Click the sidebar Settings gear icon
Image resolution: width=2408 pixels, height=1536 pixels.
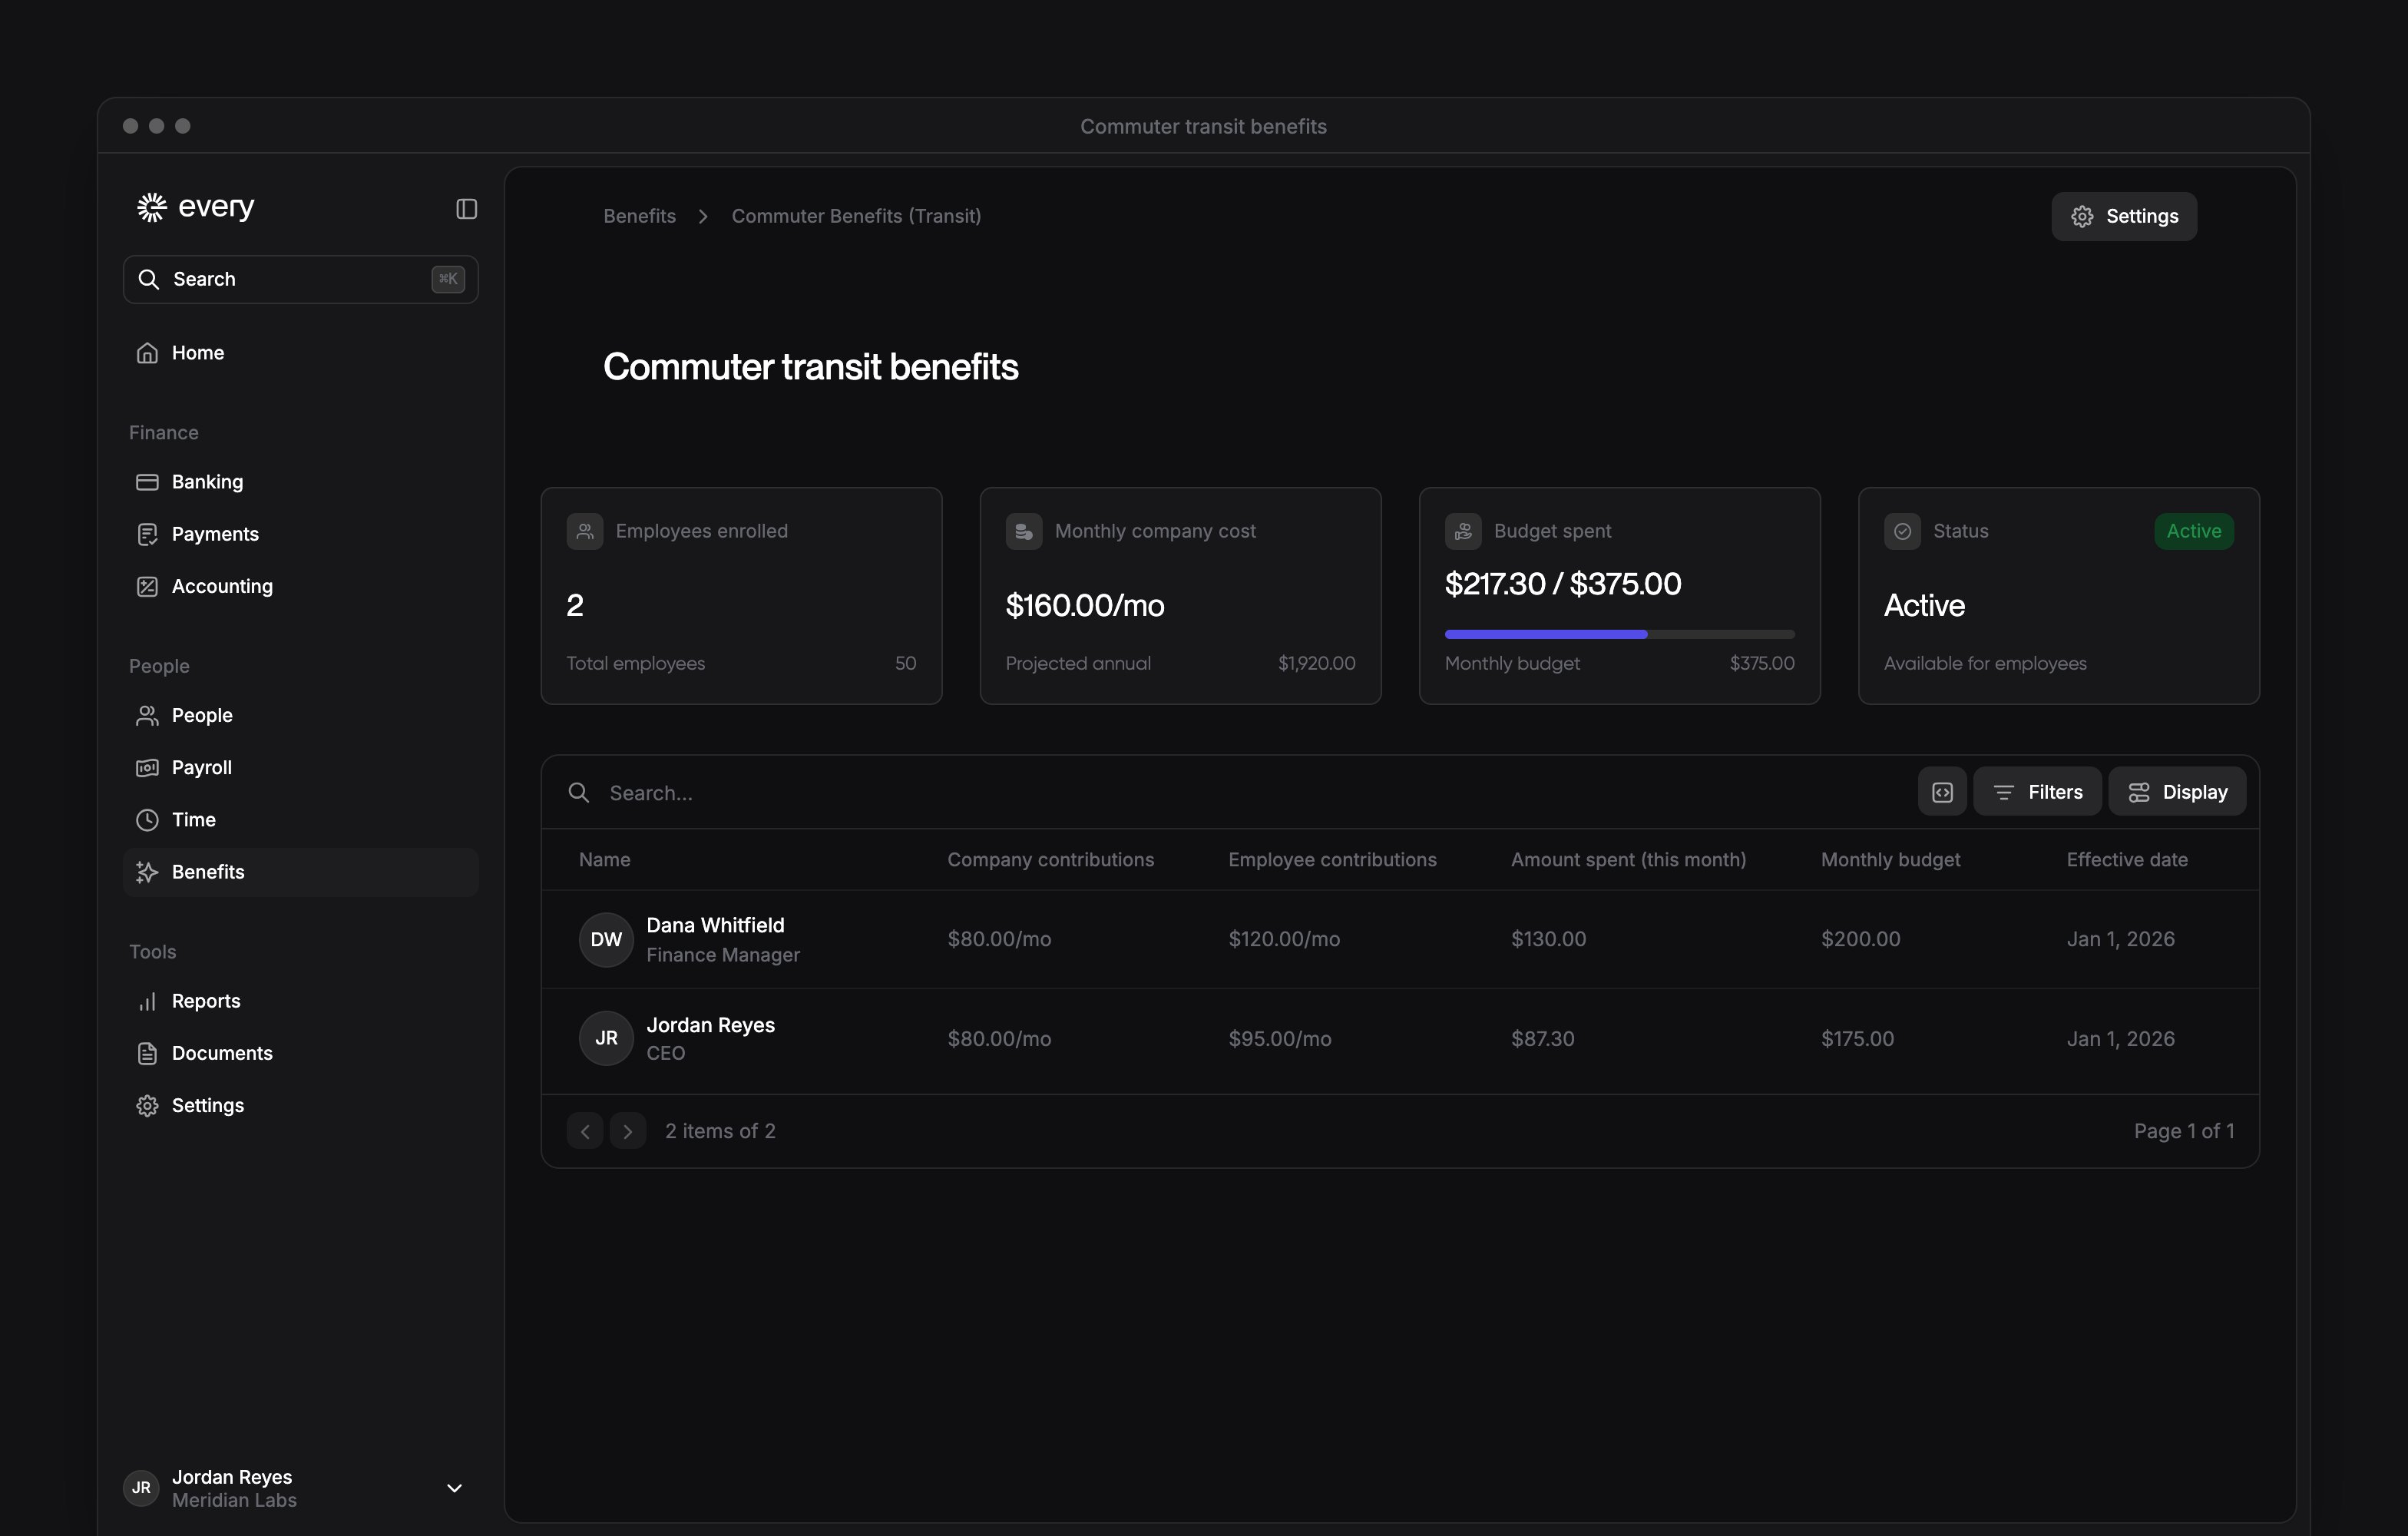tap(147, 1105)
